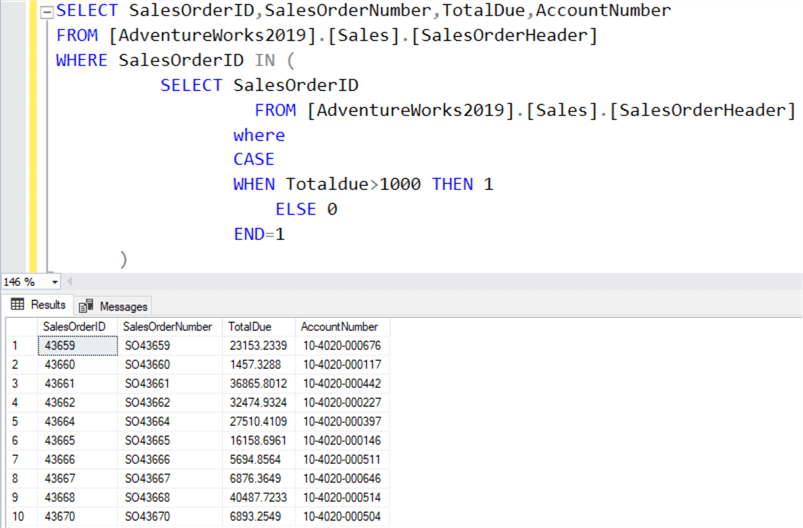Select account number 10-4020-000227
The width and height of the screenshot is (803, 528).
[x=343, y=403]
